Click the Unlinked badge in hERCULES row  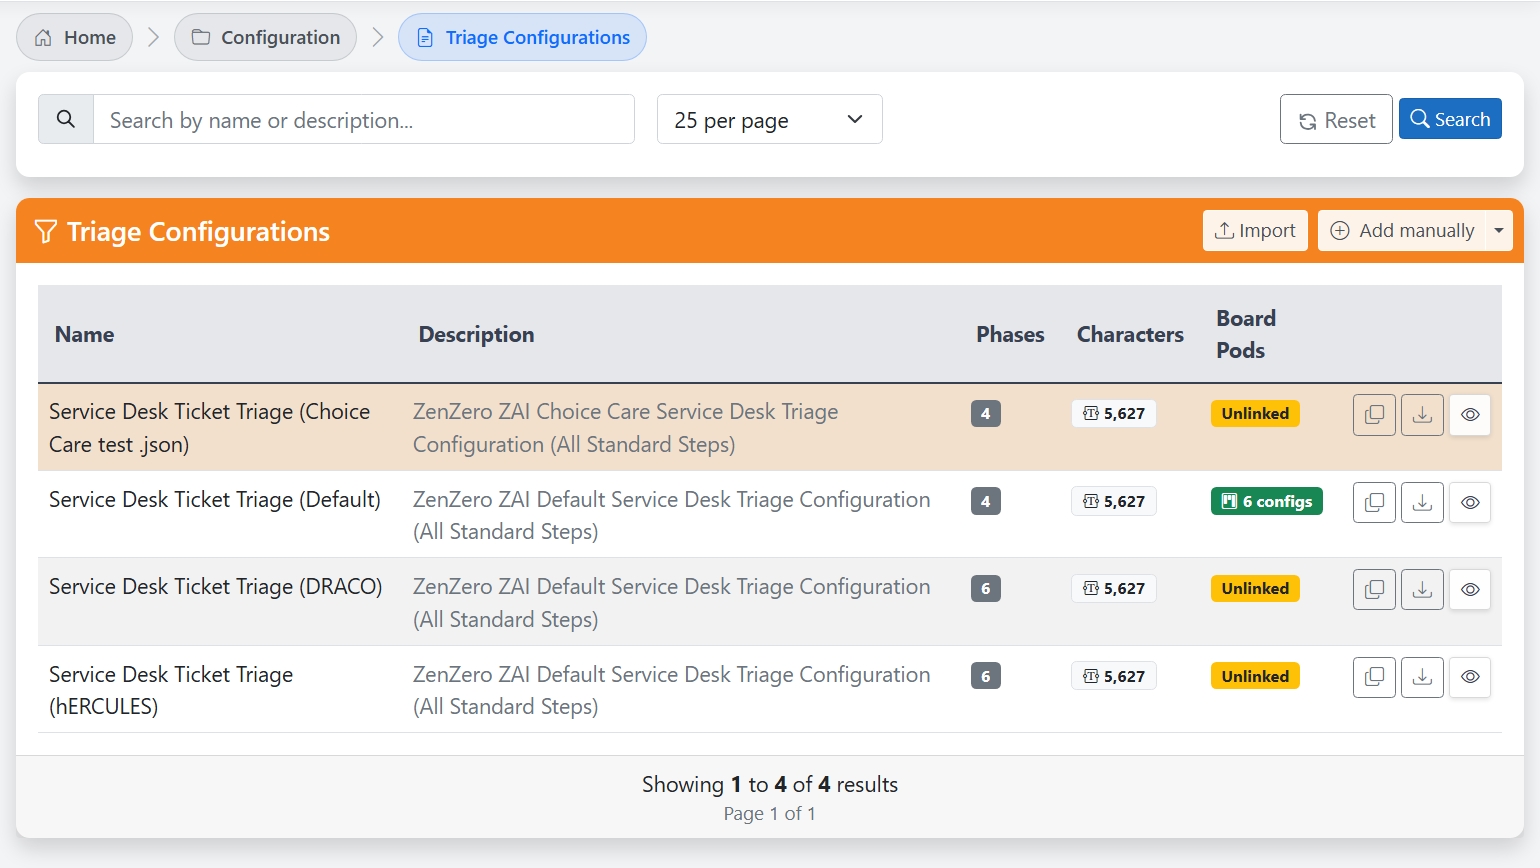[x=1255, y=676]
